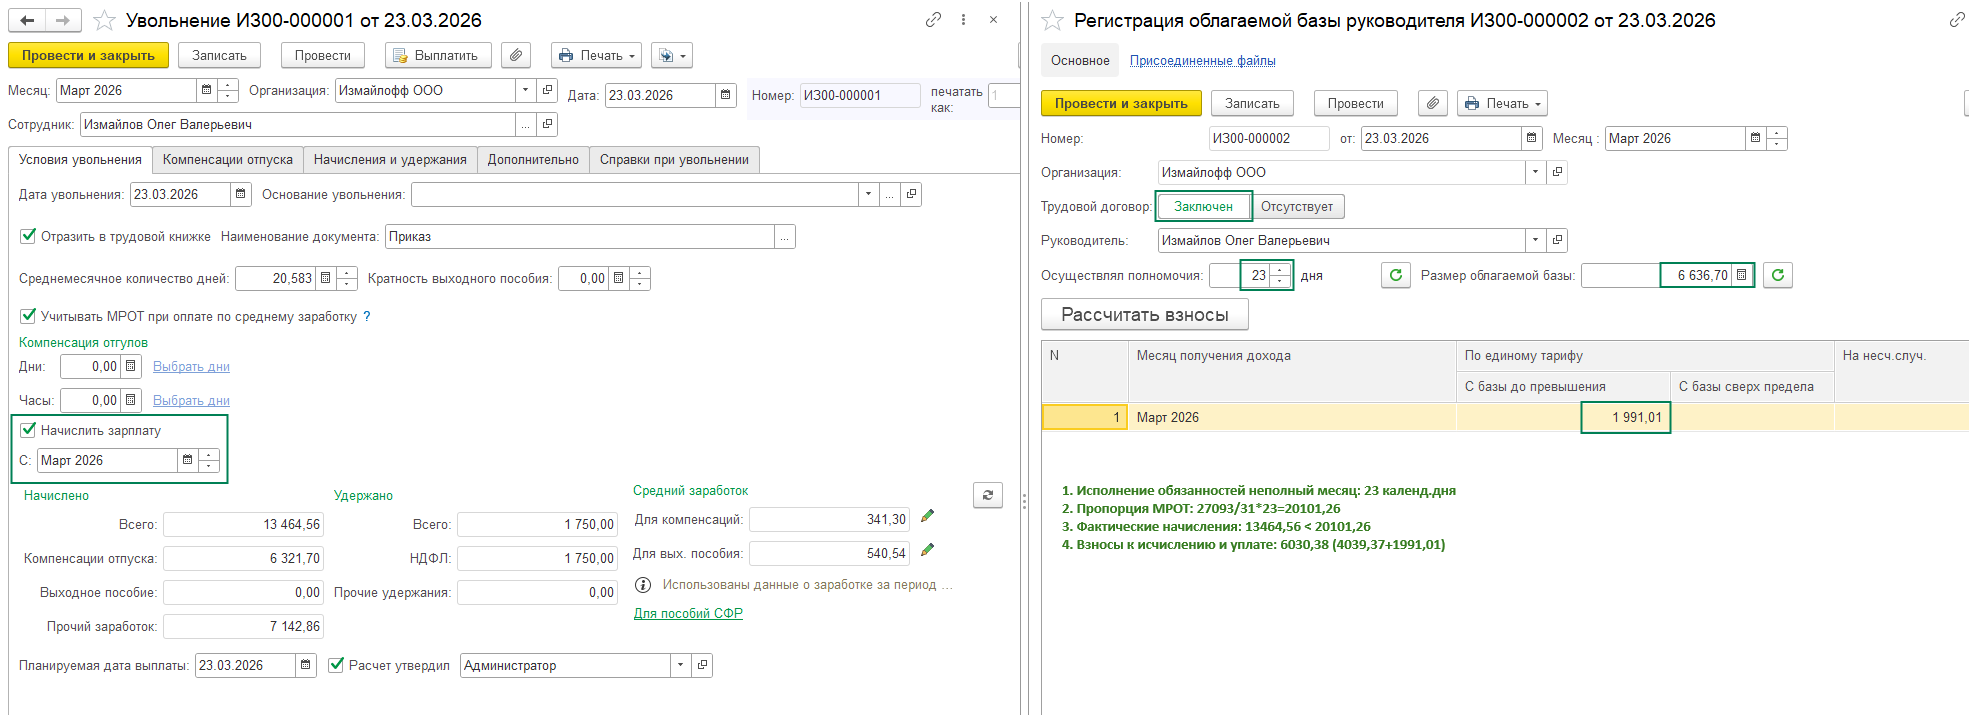The width and height of the screenshot is (1969, 715).
Task: Edit average earnings Для компенсаций pencil
Action: [x=927, y=517]
